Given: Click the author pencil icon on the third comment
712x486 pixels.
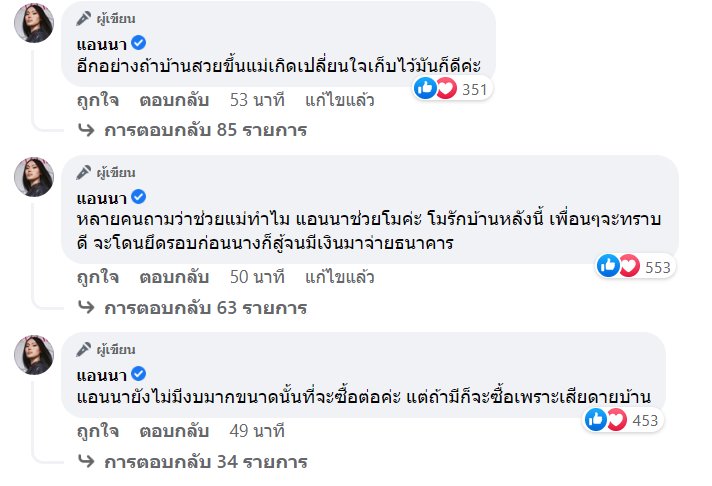Looking at the screenshot, I should pos(84,350).
